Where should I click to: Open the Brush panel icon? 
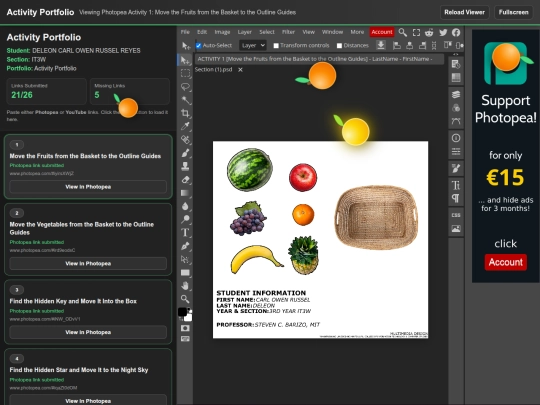(456, 168)
